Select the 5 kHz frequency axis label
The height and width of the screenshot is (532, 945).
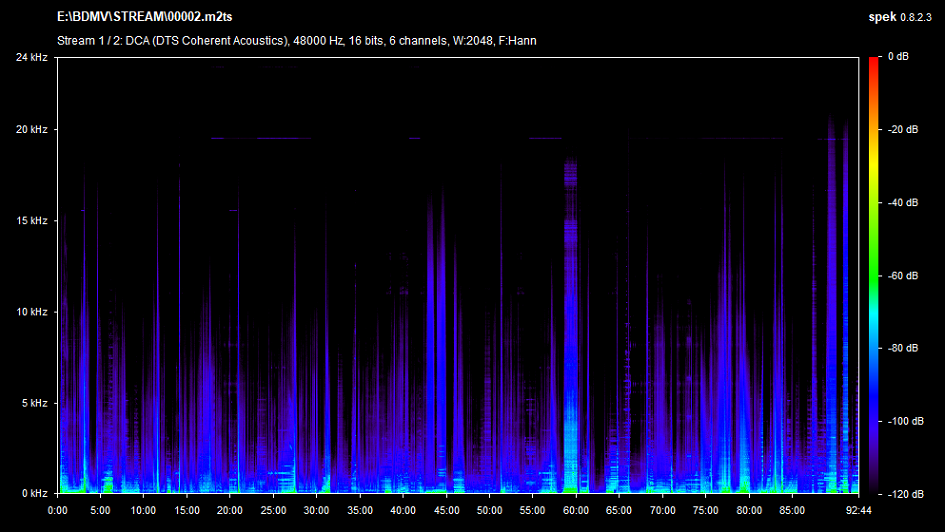click(35, 403)
